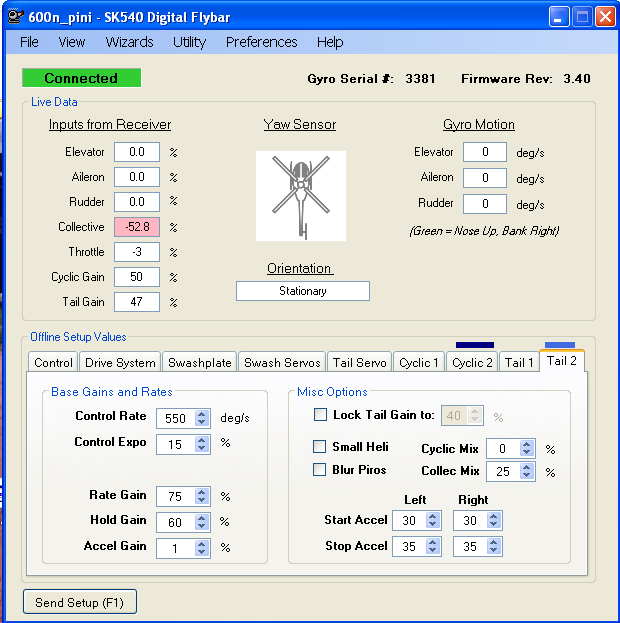Image resolution: width=620 pixels, height=623 pixels.
Task: Open the Utility menu
Action: (x=189, y=42)
